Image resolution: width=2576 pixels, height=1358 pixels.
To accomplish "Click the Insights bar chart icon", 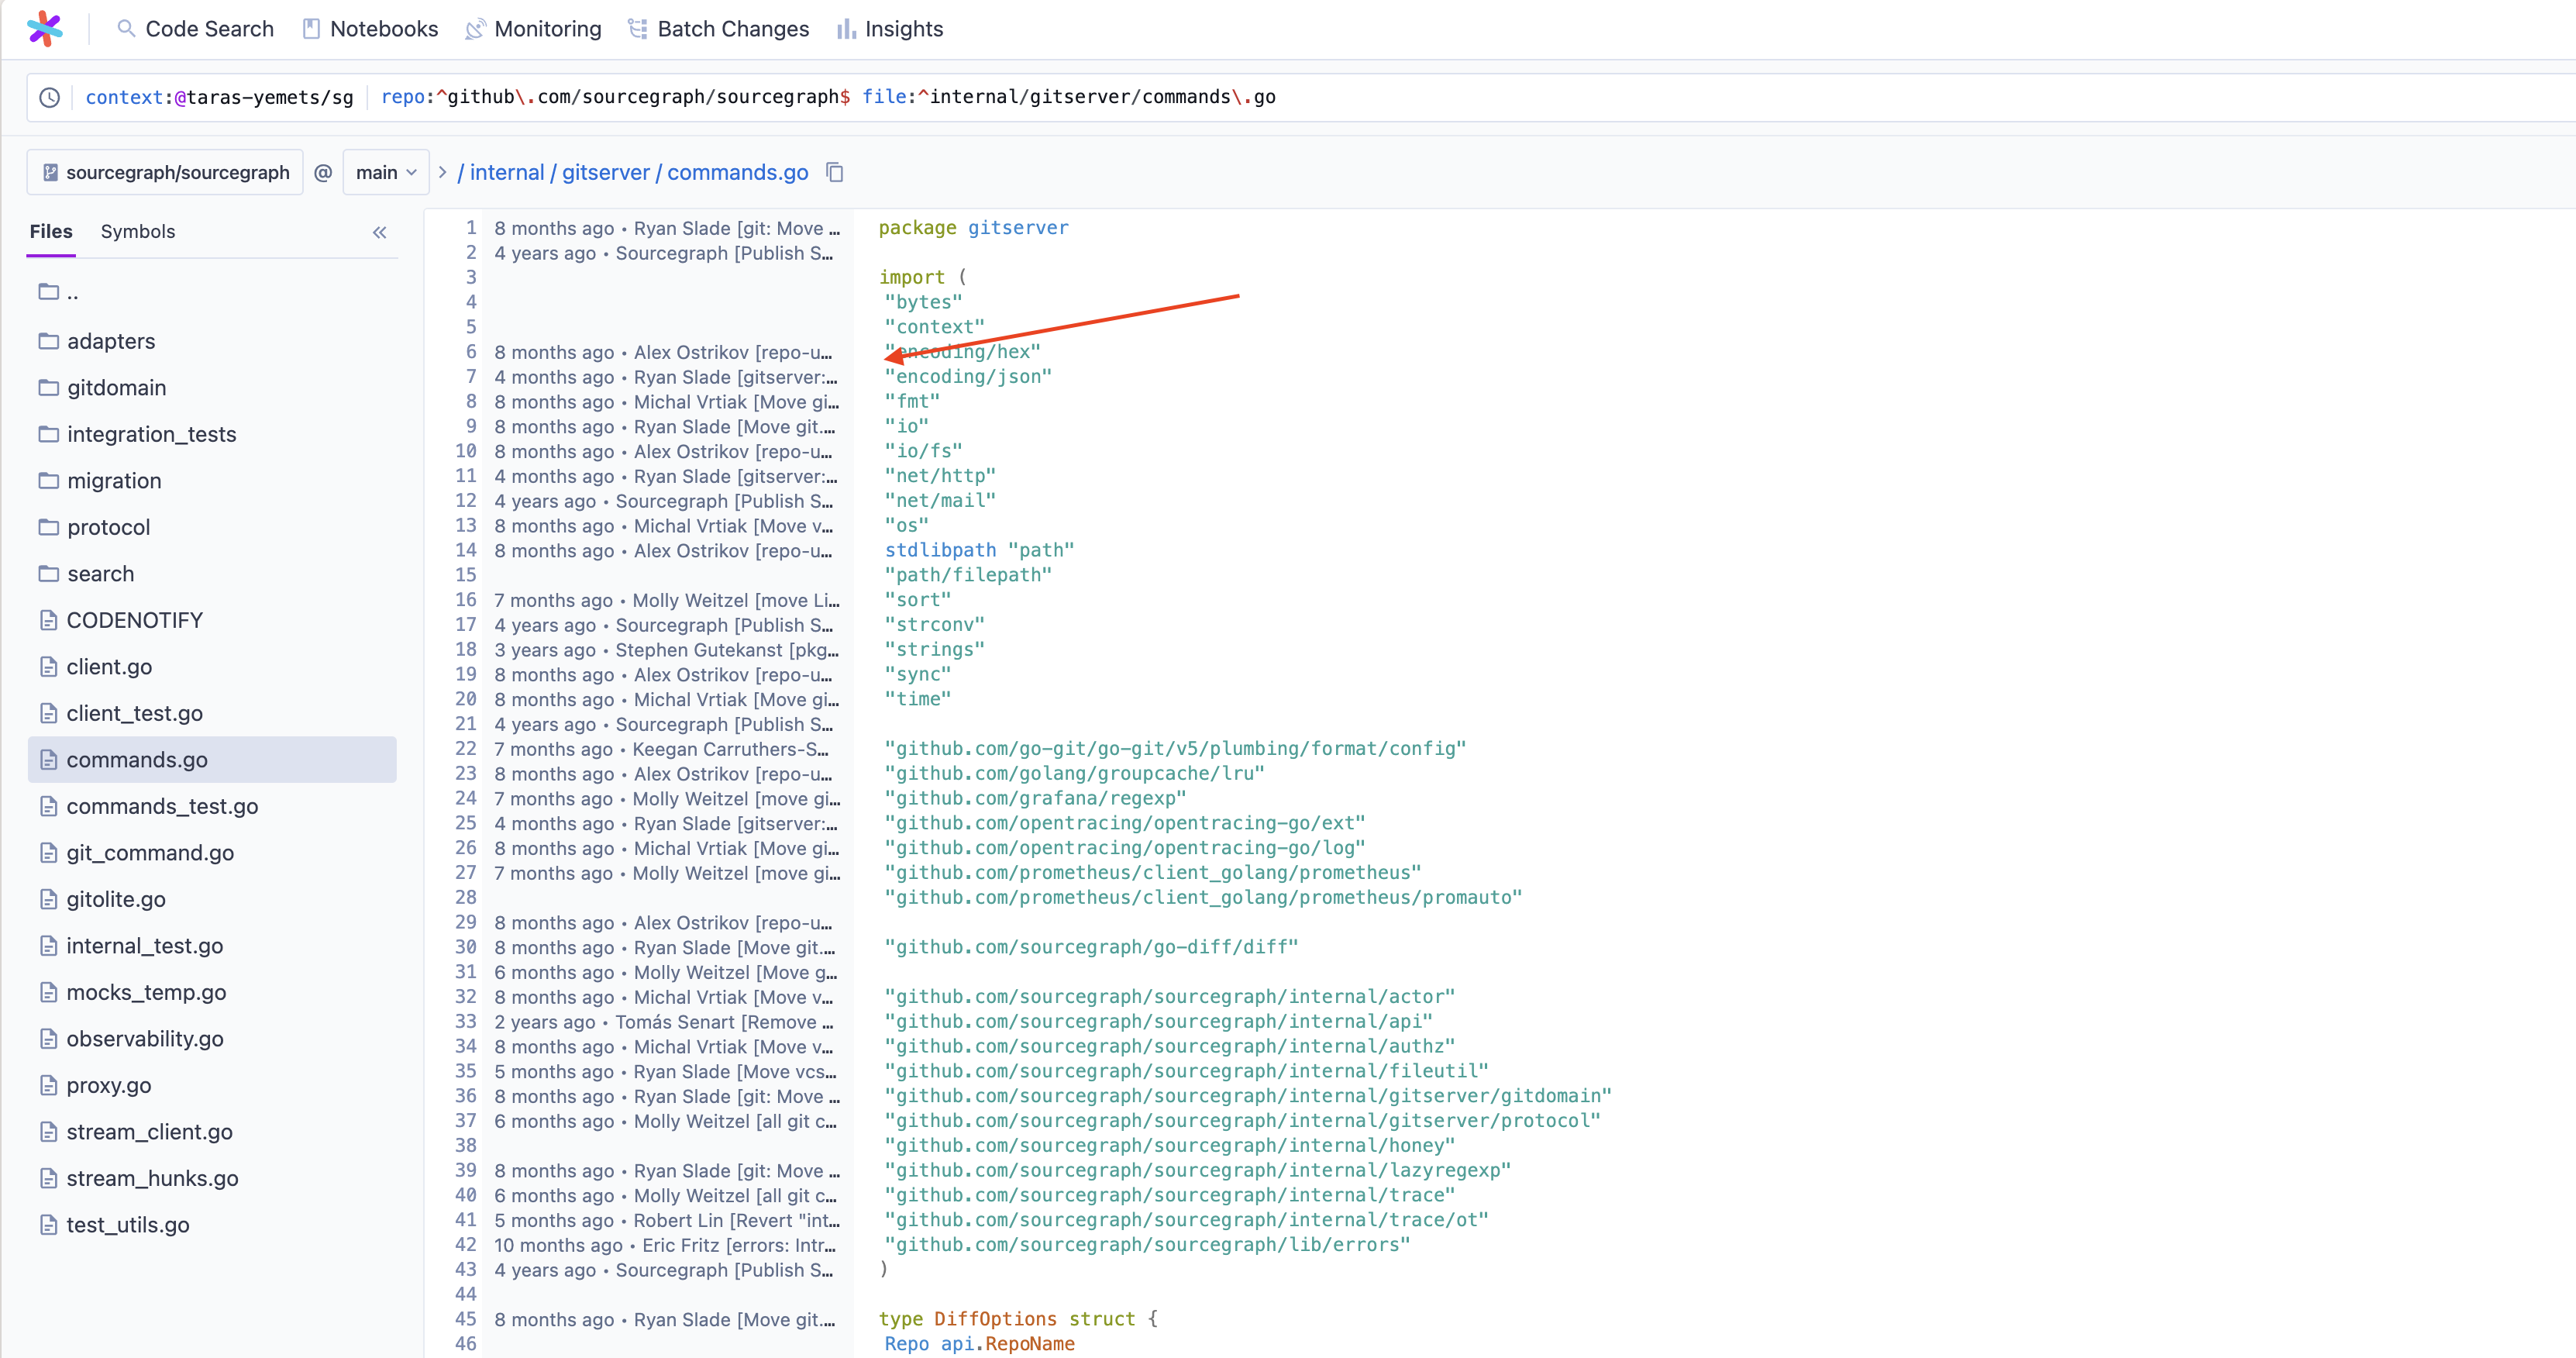I will pyautogui.click(x=846, y=29).
